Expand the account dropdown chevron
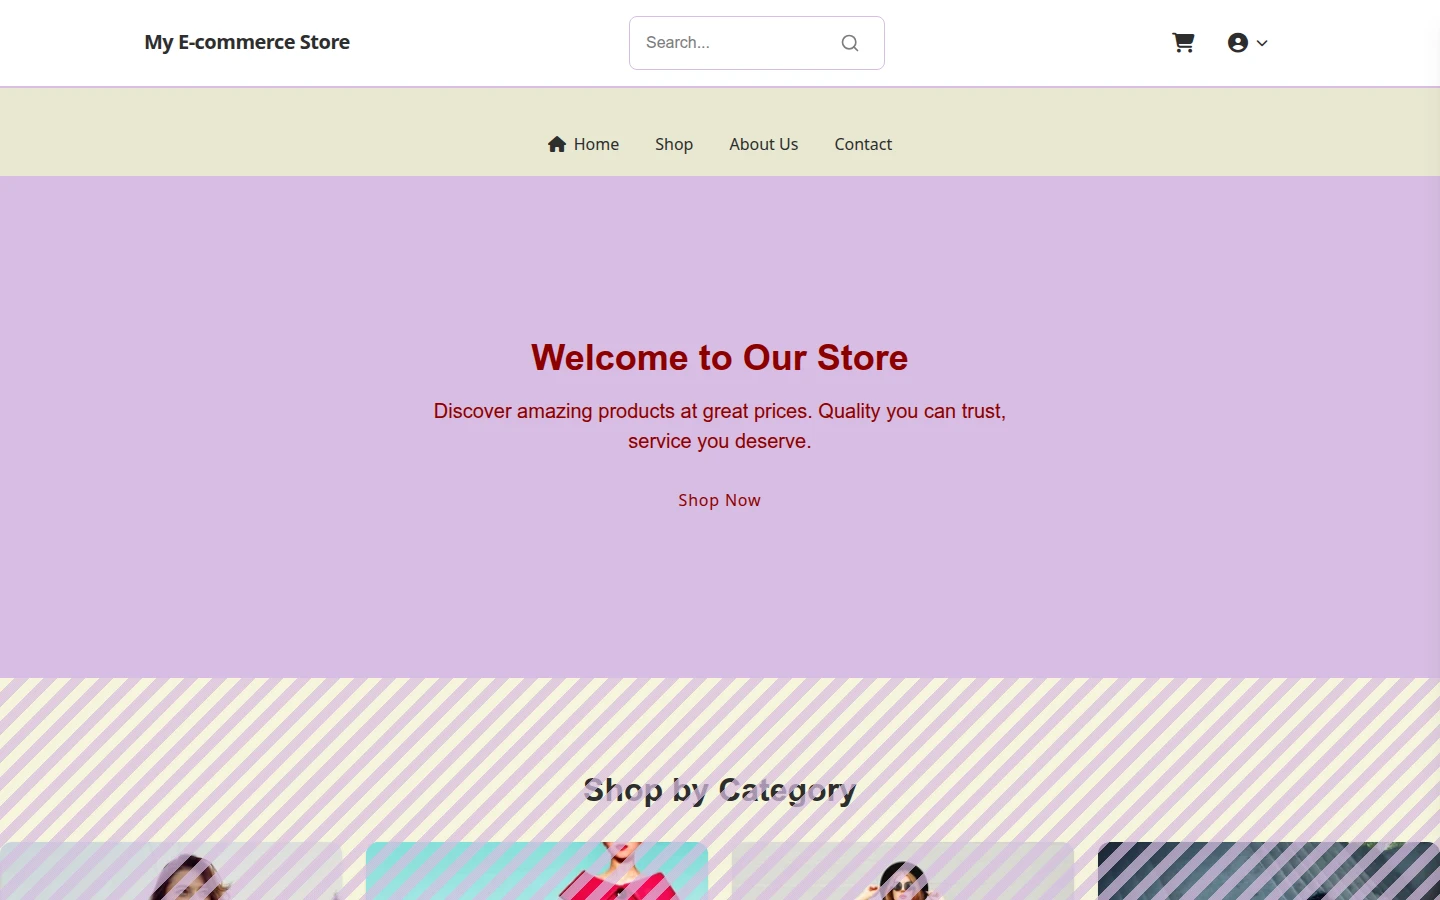 pyautogui.click(x=1262, y=43)
